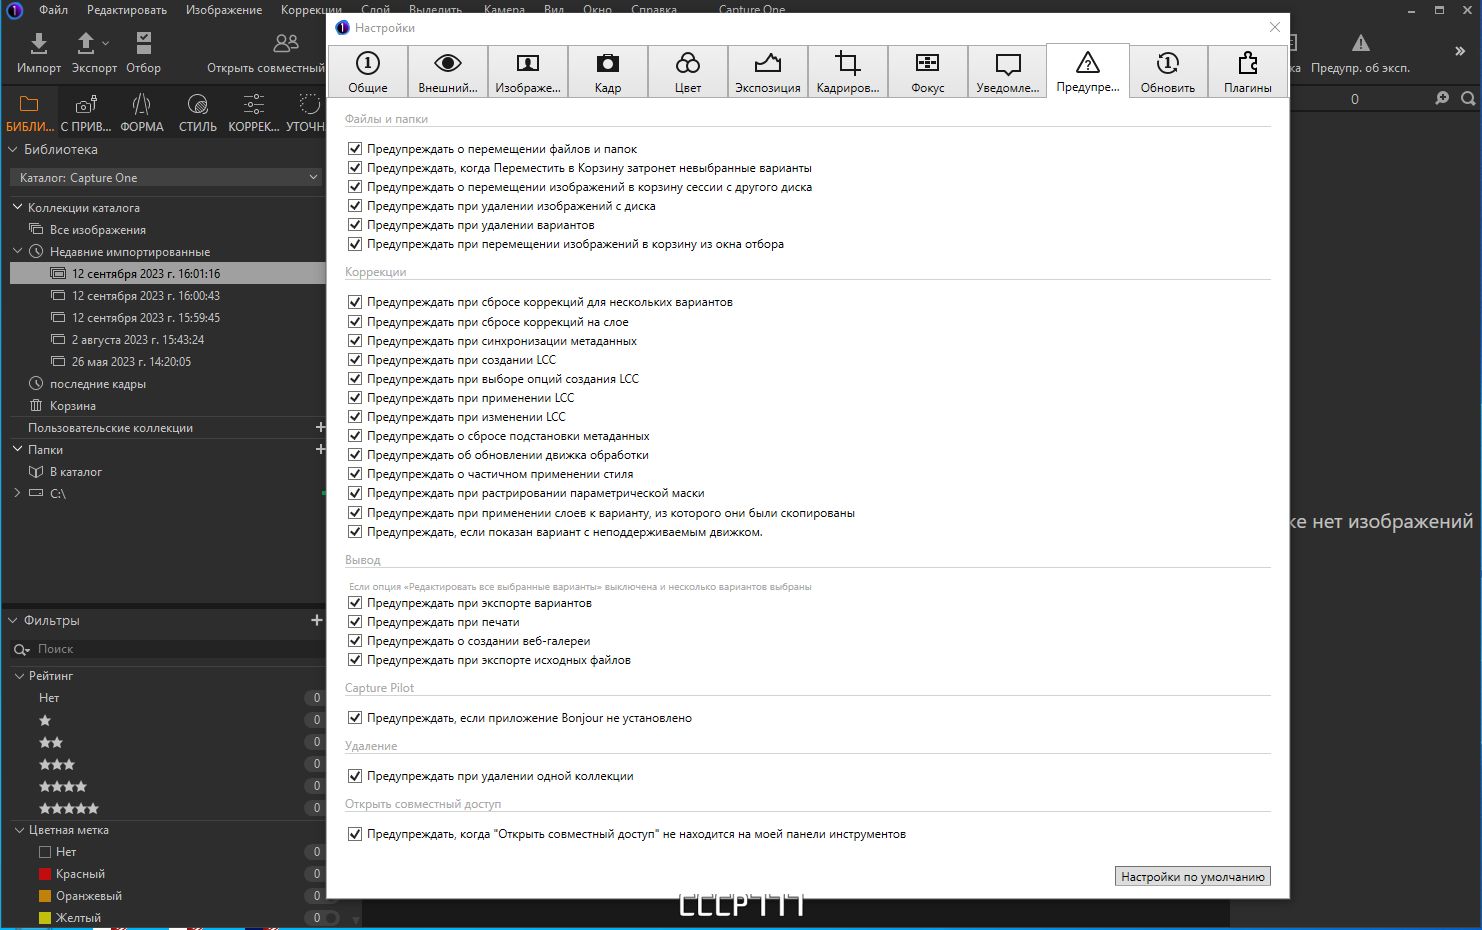Collapse the Рейтинг filter group
1482x930 pixels.
(x=19, y=676)
